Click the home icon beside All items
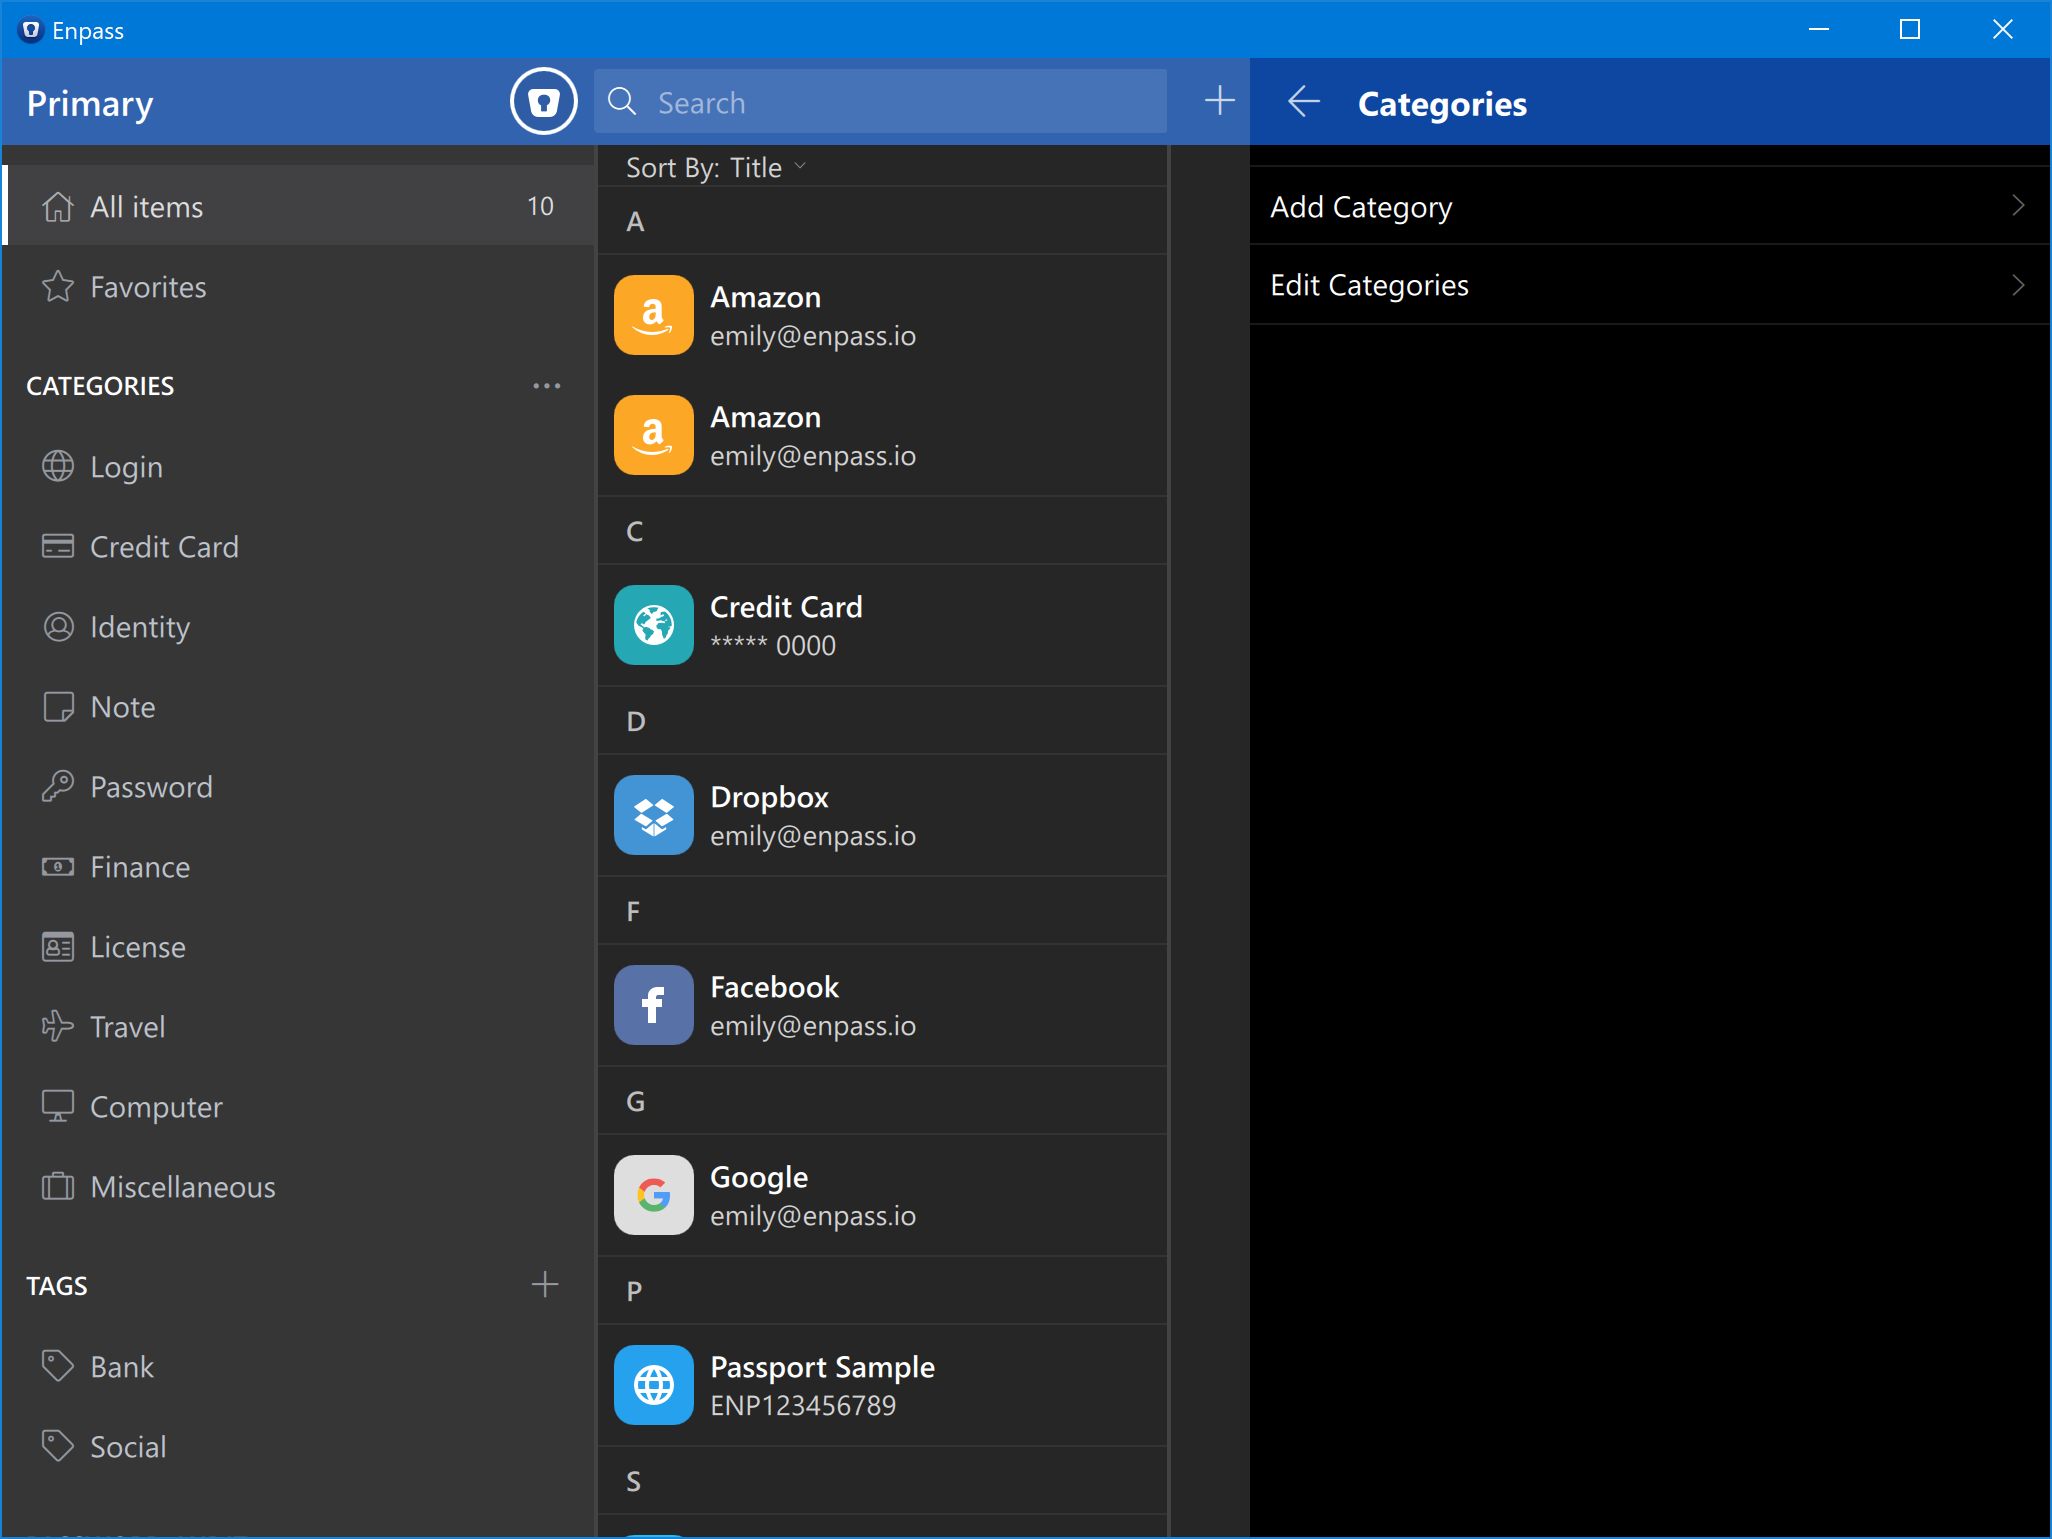Viewport: 2052px width, 1539px height. [x=58, y=207]
